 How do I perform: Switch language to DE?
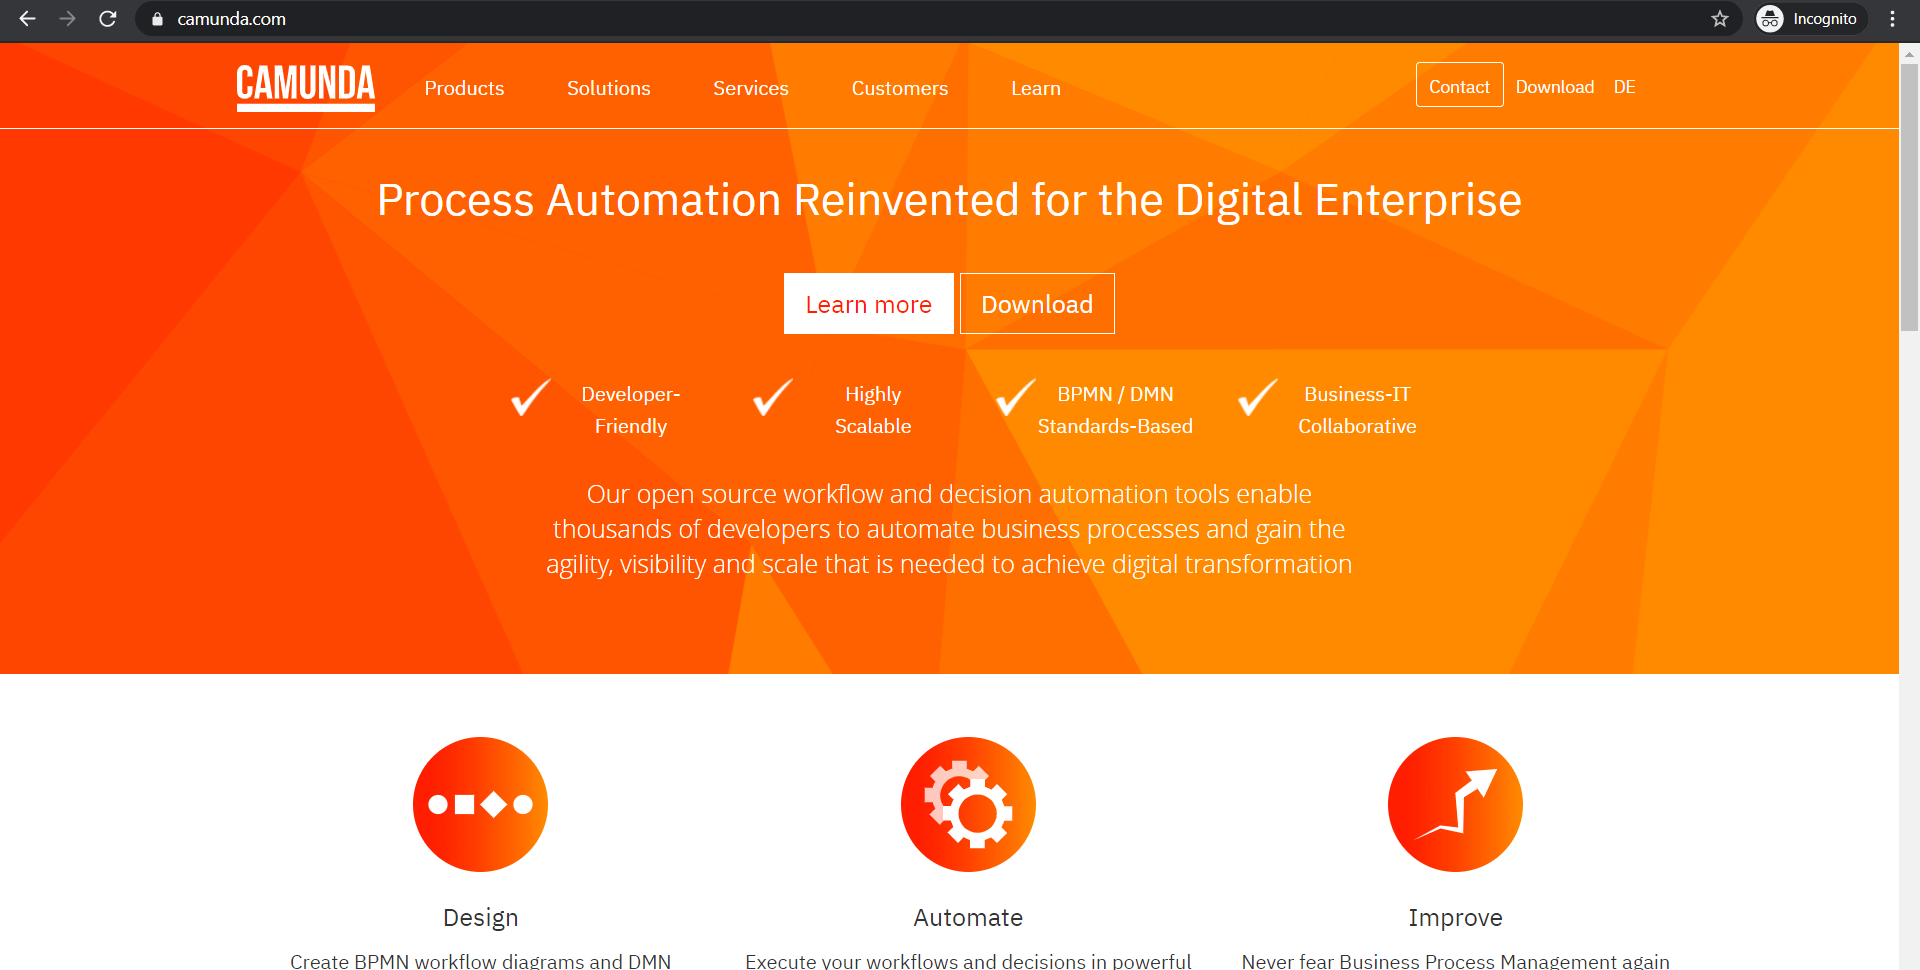pos(1625,87)
